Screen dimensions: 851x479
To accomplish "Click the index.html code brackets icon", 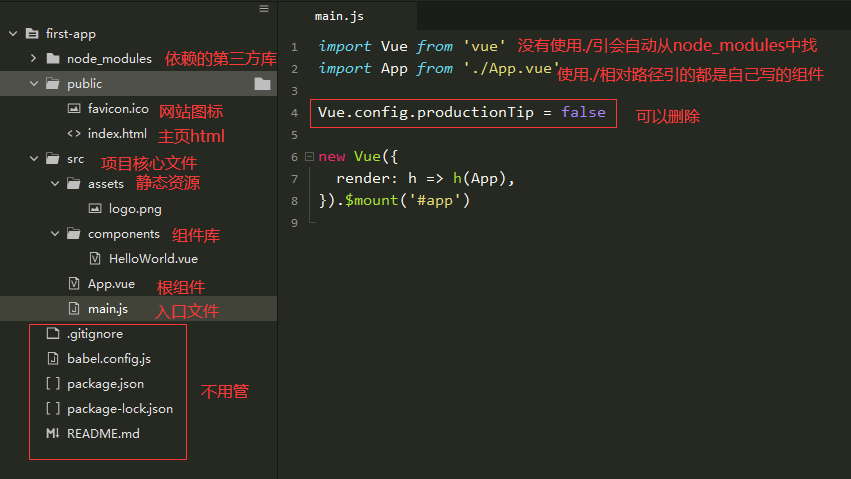I will click(x=74, y=133).
